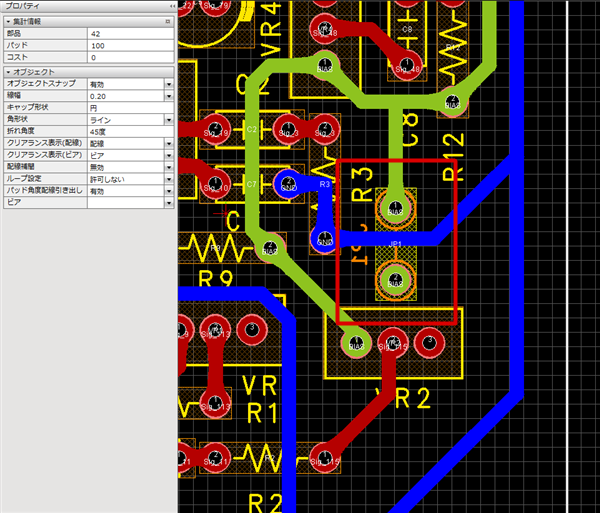Open the 配線補間 dropdown

pyautogui.click(x=169, y=166)
